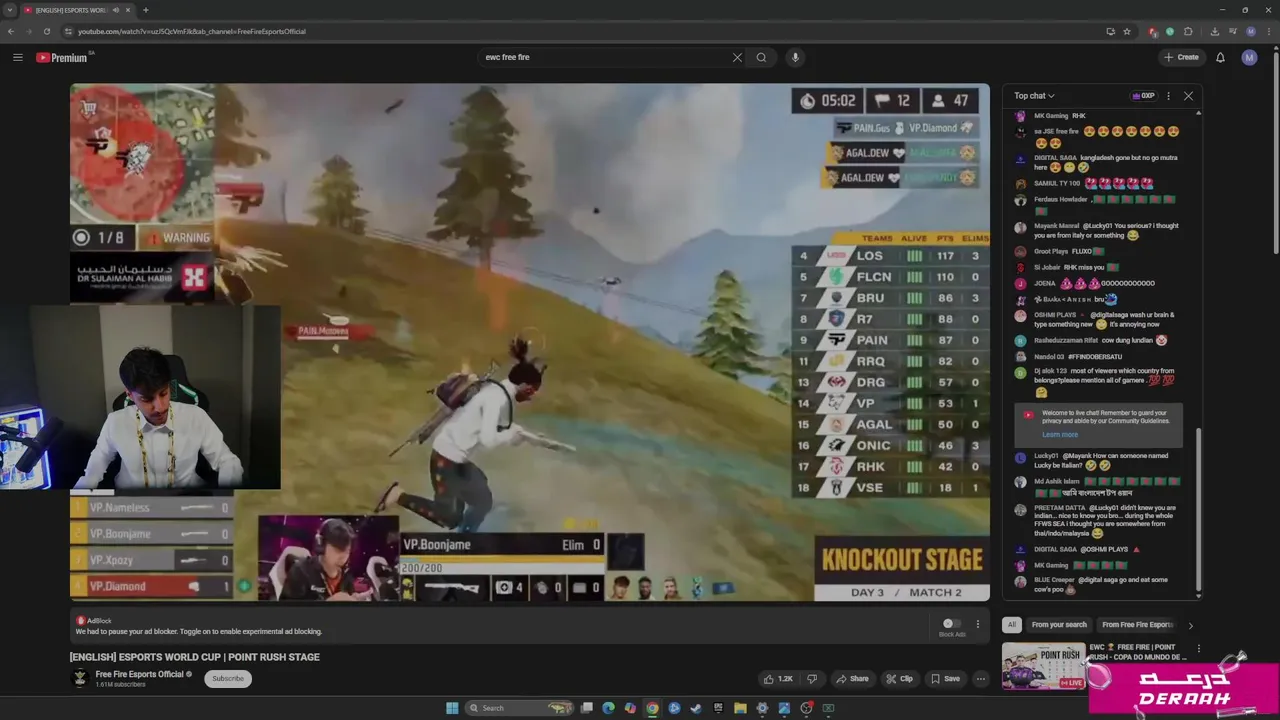Open the YouTube guide hamburger menu
Viewport: 1280px width, 720px height.
tap(17, 57)
